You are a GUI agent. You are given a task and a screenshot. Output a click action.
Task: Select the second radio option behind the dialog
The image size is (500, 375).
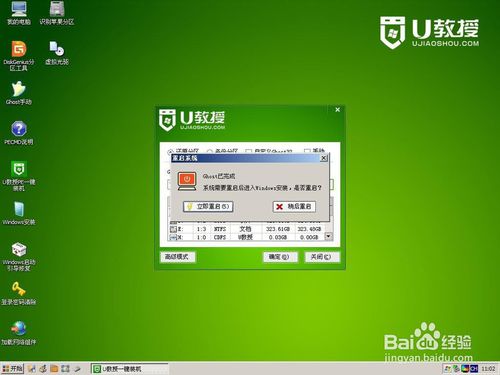coord(210,152)
